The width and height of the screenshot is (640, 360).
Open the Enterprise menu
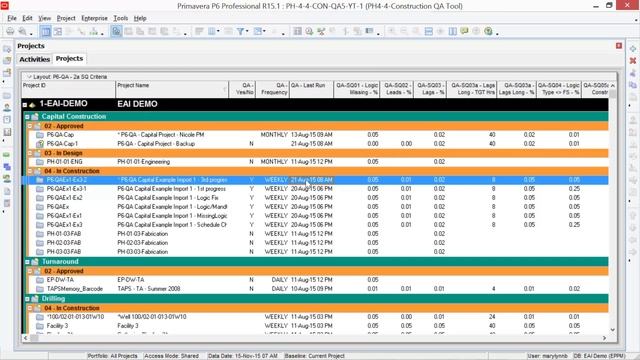[94, 18]
